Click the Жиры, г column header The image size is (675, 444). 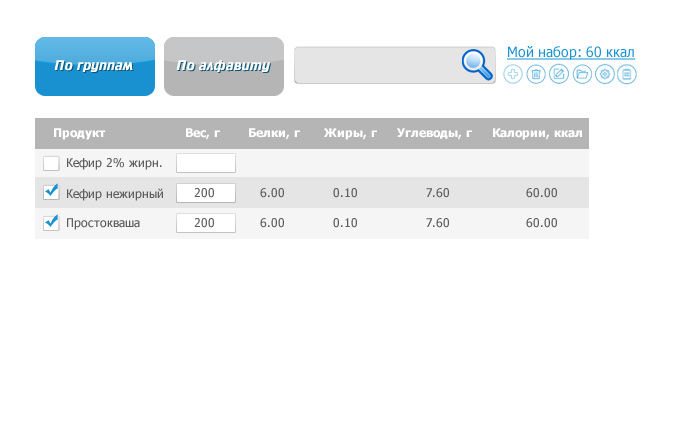(350, 133)
